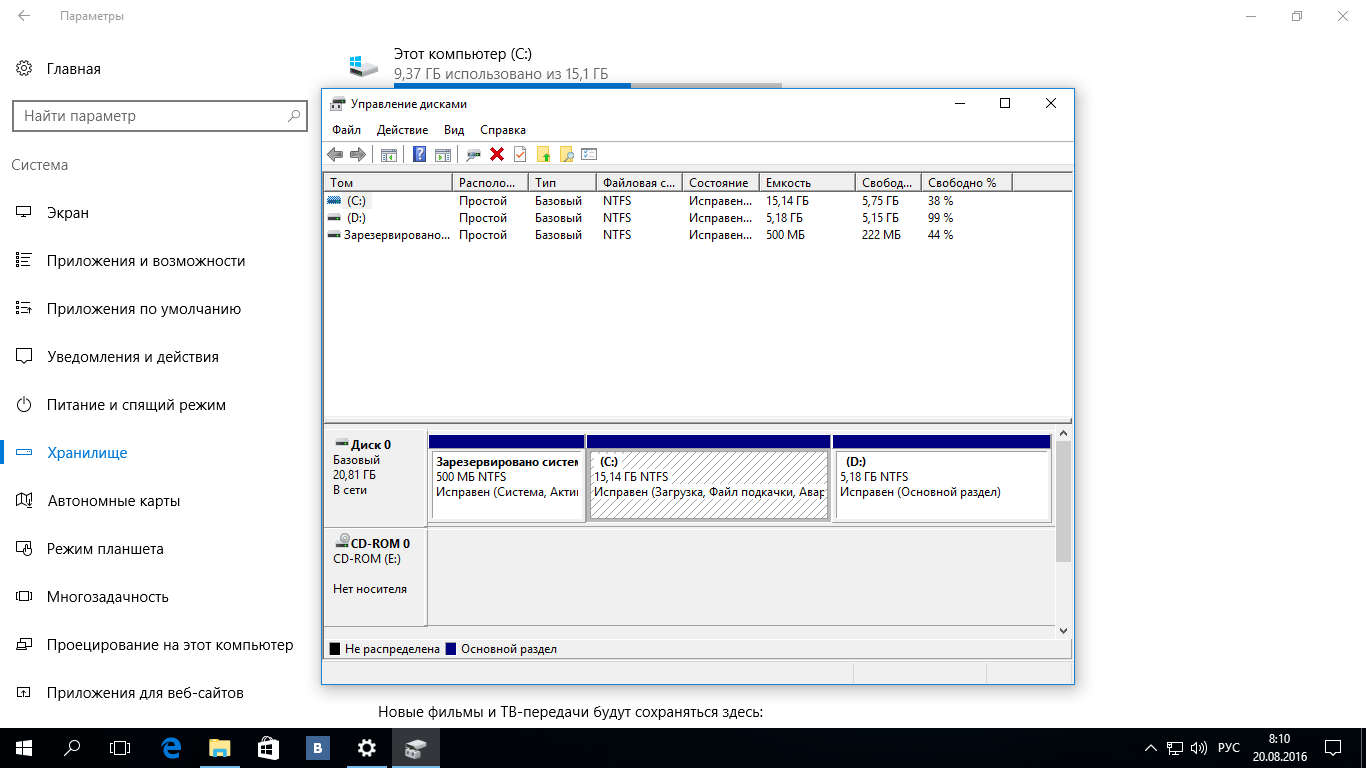Click the blue Help question mark toolbar icon
The image size is (1366, 768).
pos(419,154)
